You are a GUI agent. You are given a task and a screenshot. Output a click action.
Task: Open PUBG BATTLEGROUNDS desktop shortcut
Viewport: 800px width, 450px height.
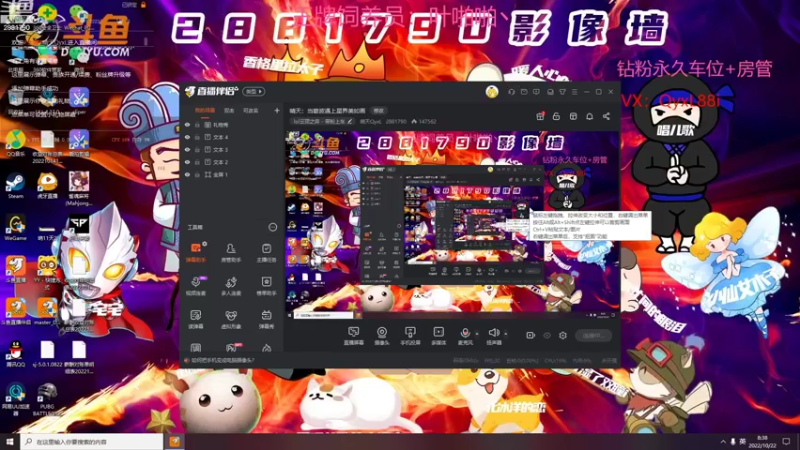coord(47,400)
